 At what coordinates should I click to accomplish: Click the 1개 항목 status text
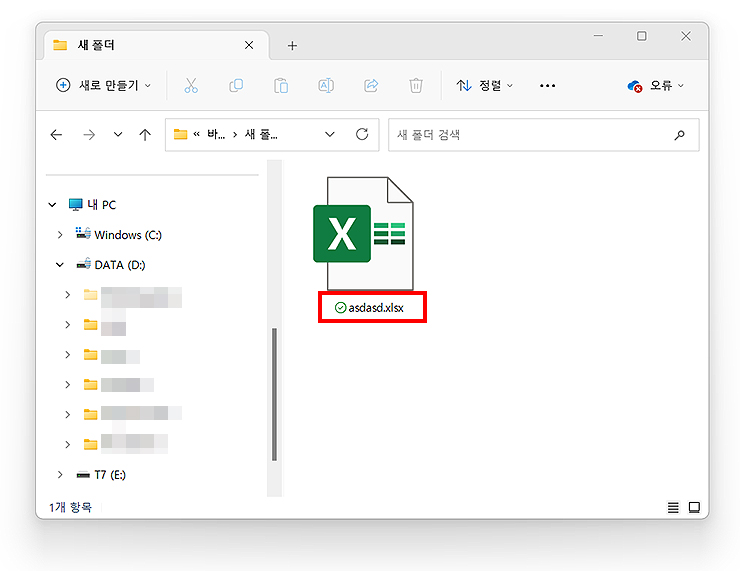(x=70, y=507)
